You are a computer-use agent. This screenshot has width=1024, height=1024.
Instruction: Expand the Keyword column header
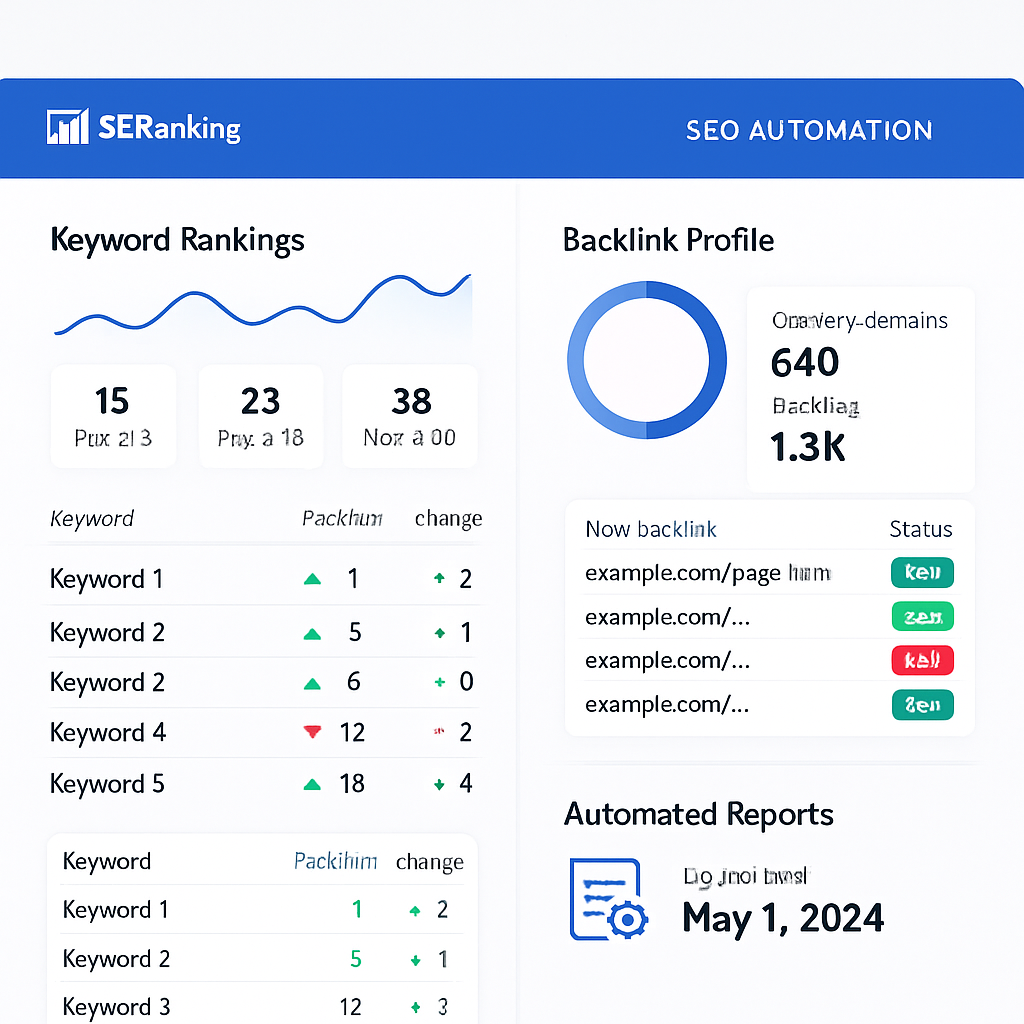(x=92, y=518)
